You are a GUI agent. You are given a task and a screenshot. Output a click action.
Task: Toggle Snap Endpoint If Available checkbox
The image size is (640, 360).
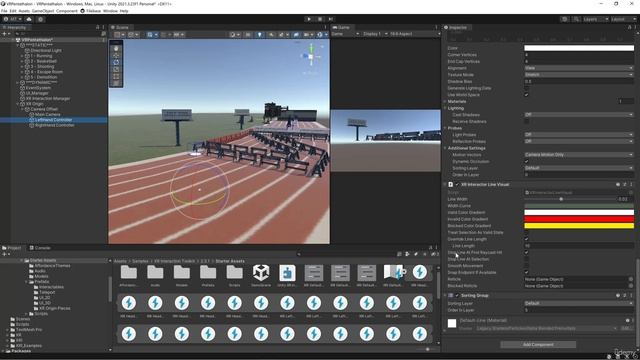[x=527, y=272]
